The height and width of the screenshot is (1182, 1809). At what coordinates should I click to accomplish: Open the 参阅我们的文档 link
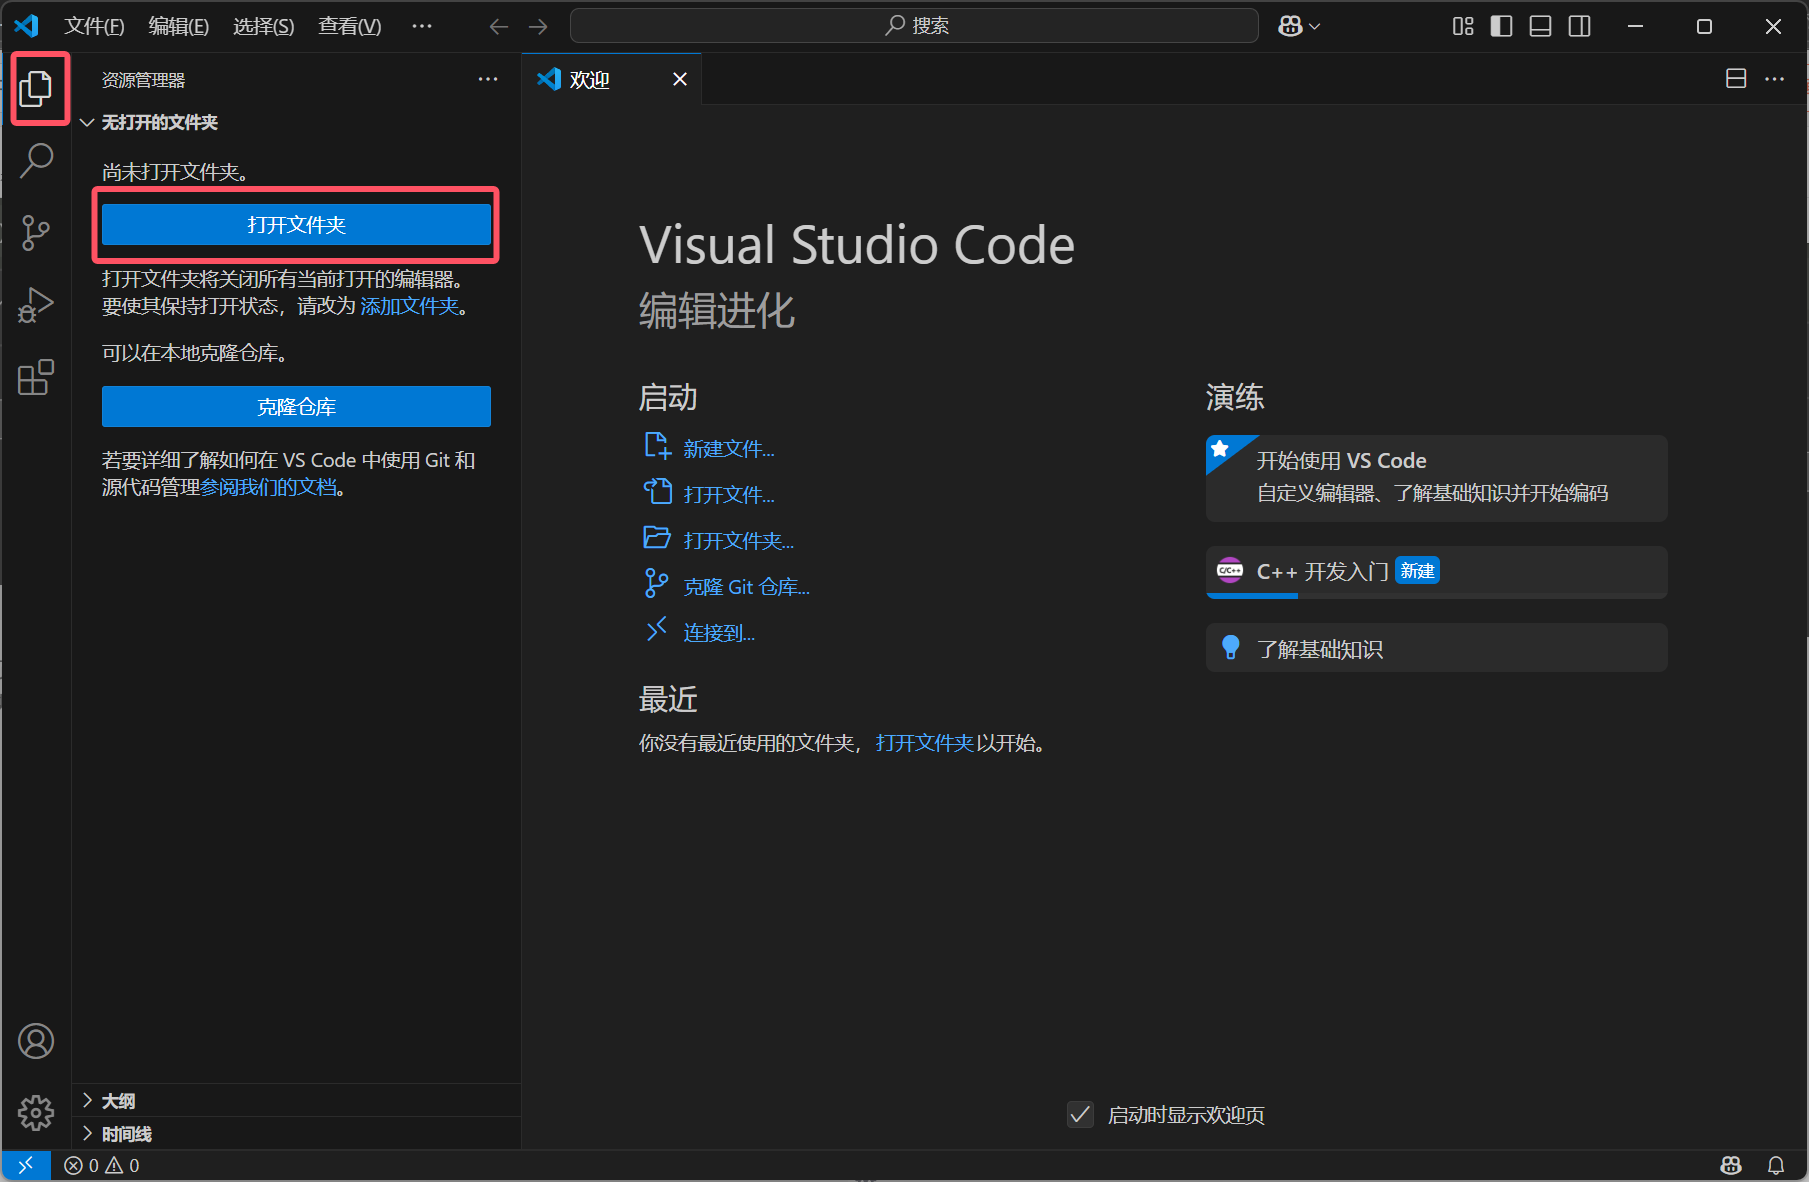[269, 488]
